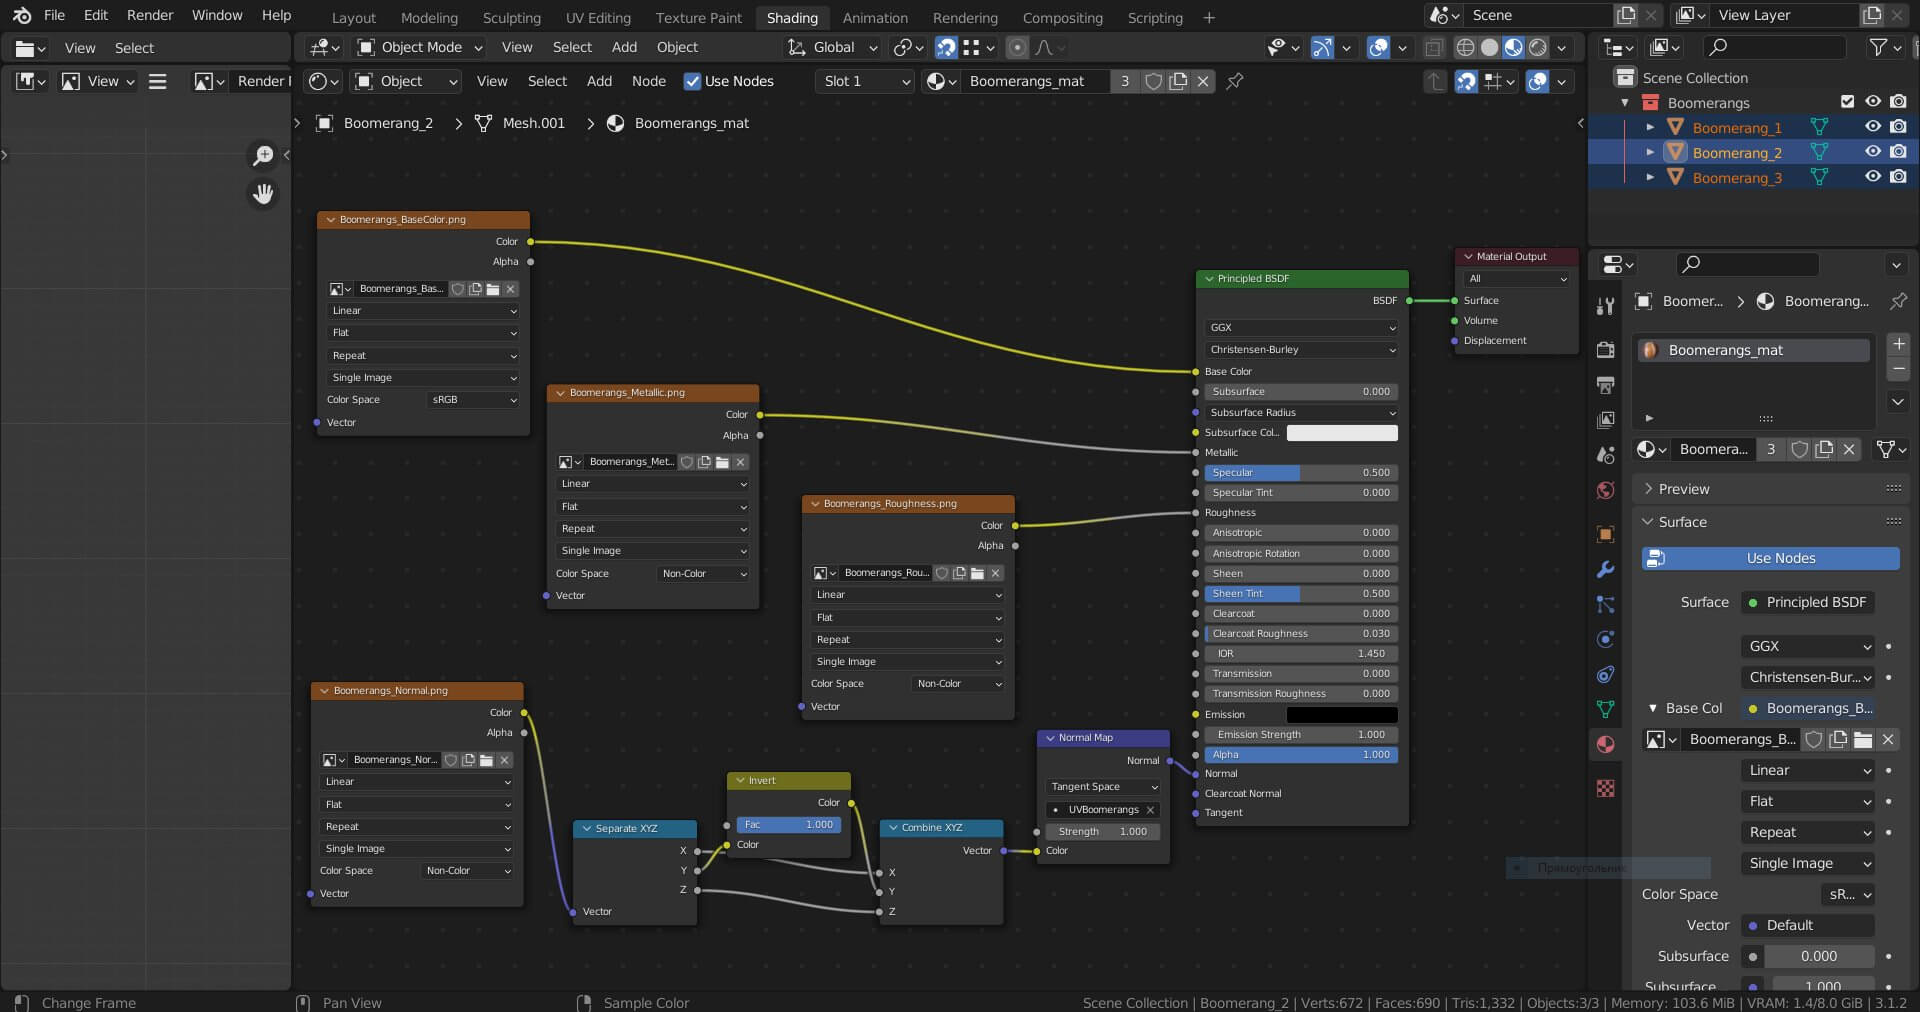Pin the node tree with pin icon

1235,81
